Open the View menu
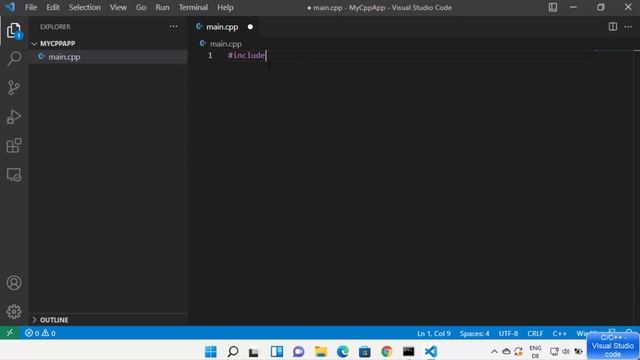Image resolution: width=640 pixels, height=360 pixels. (118, 7)
